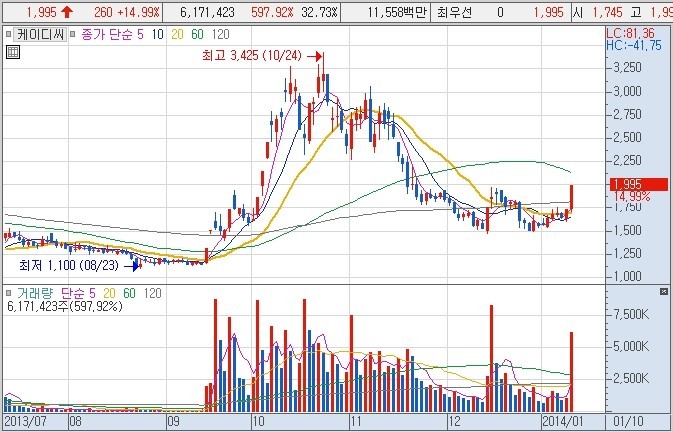Select the price 10-day moving average label
Viewport: 673px width, 432px height.
click(158, 34)
